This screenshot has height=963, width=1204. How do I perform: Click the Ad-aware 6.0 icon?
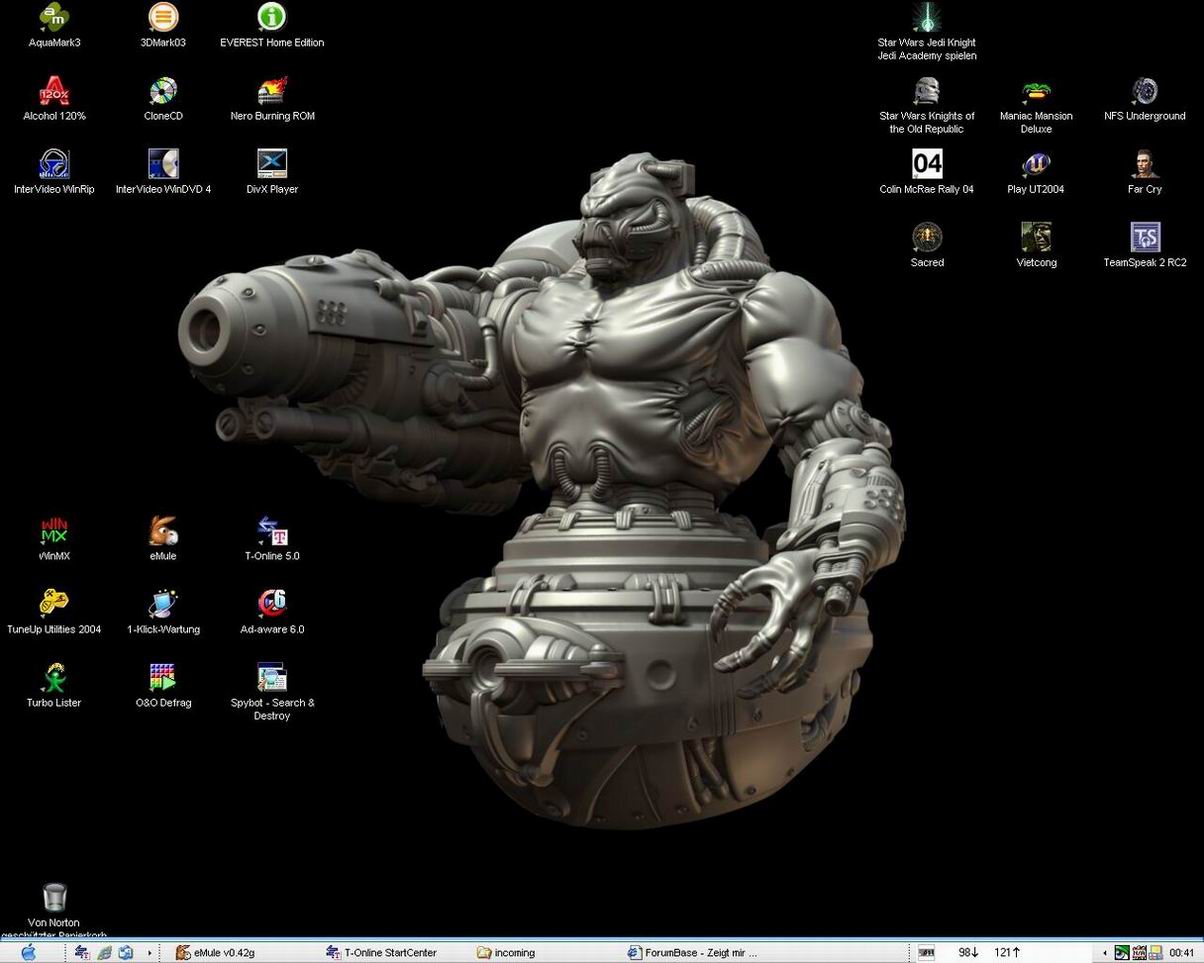tap(272, 604)
